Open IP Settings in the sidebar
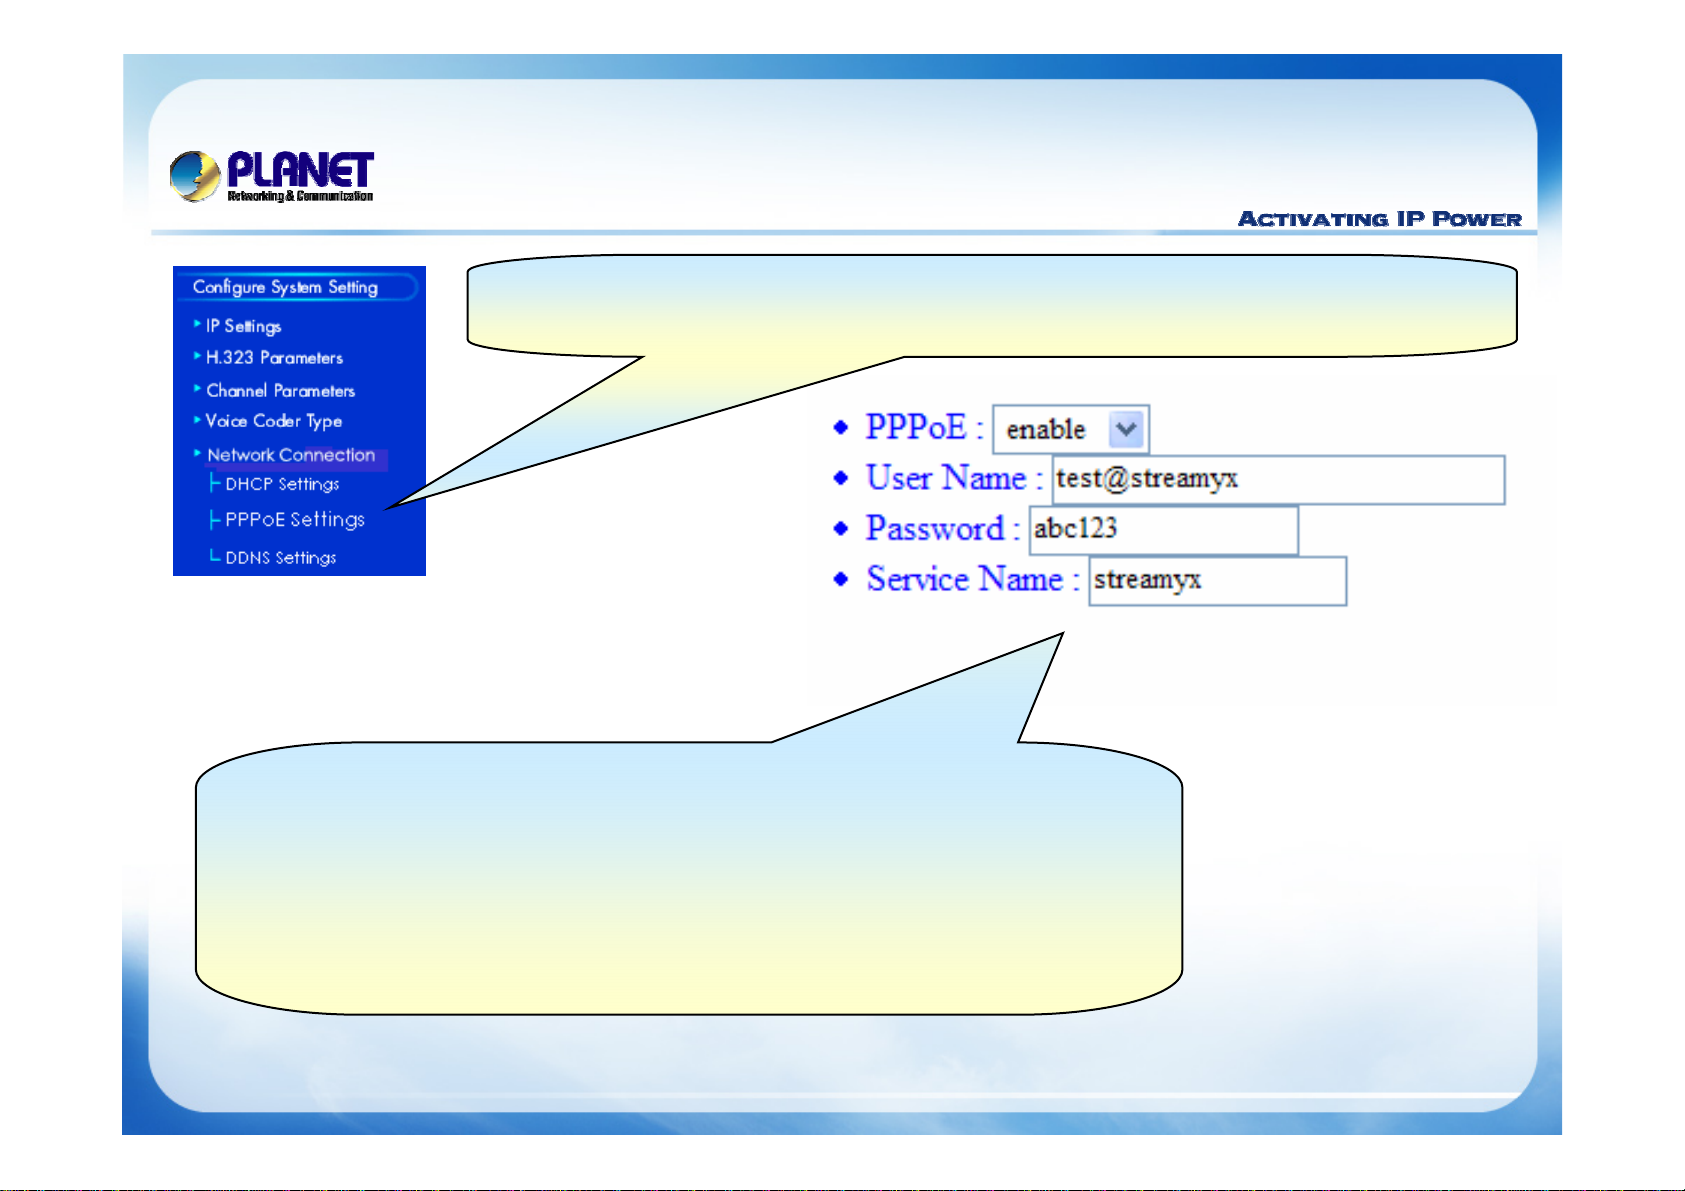 [243, 326]
